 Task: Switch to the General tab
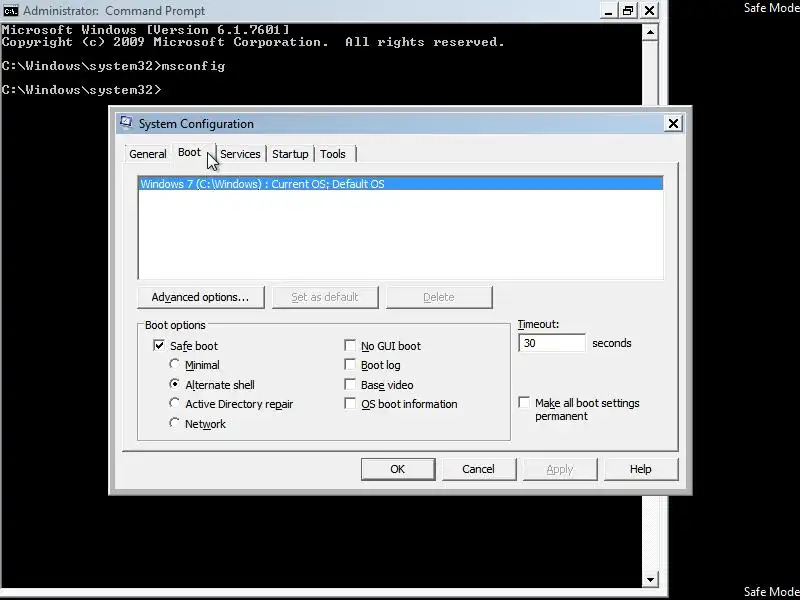pos(147,154)
